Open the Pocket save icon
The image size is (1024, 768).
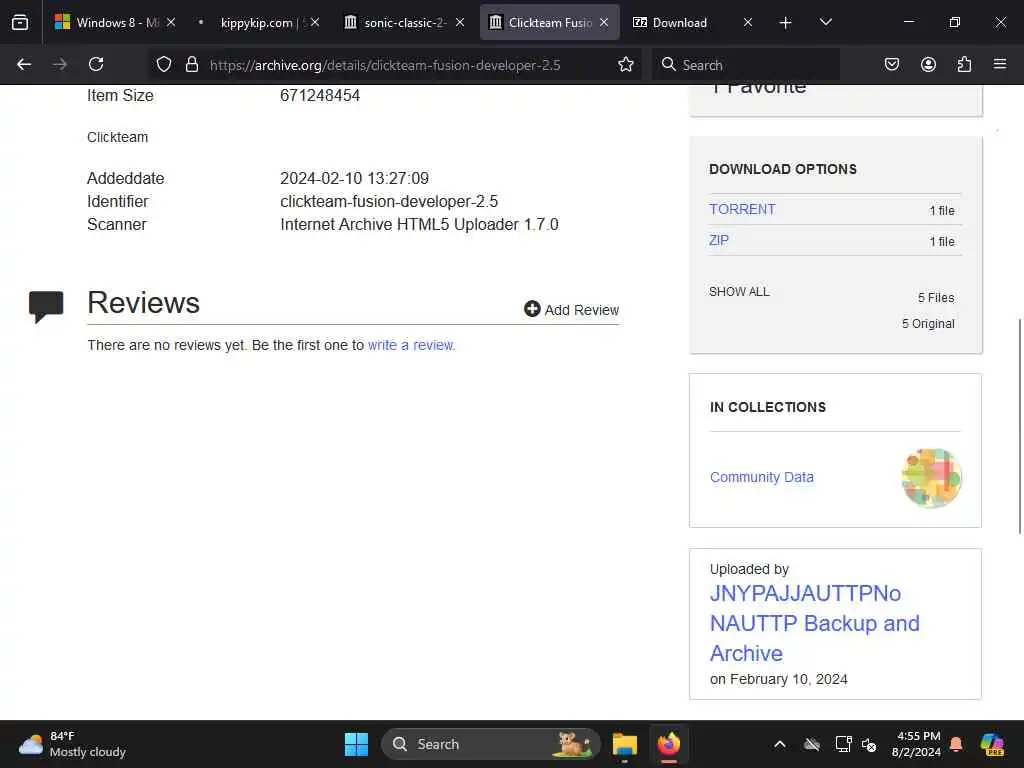[x=891, y=64]
